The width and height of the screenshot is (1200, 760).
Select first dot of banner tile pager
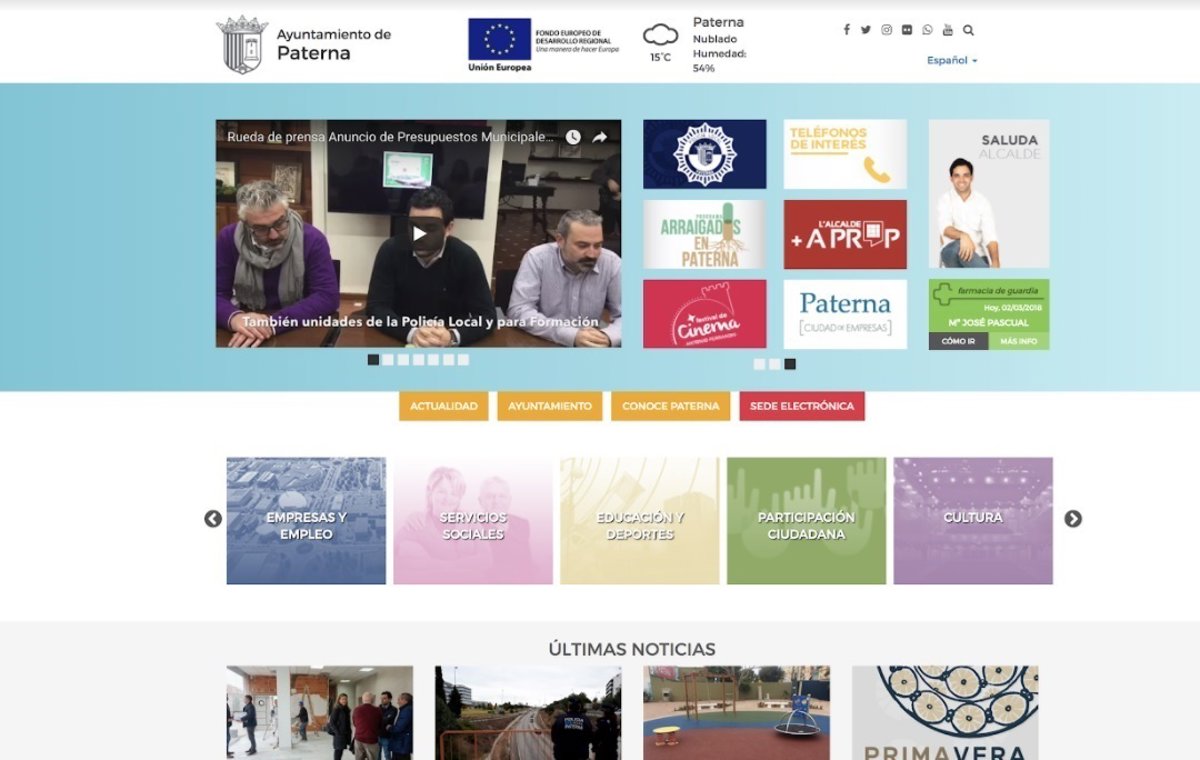tap(759, 365)
